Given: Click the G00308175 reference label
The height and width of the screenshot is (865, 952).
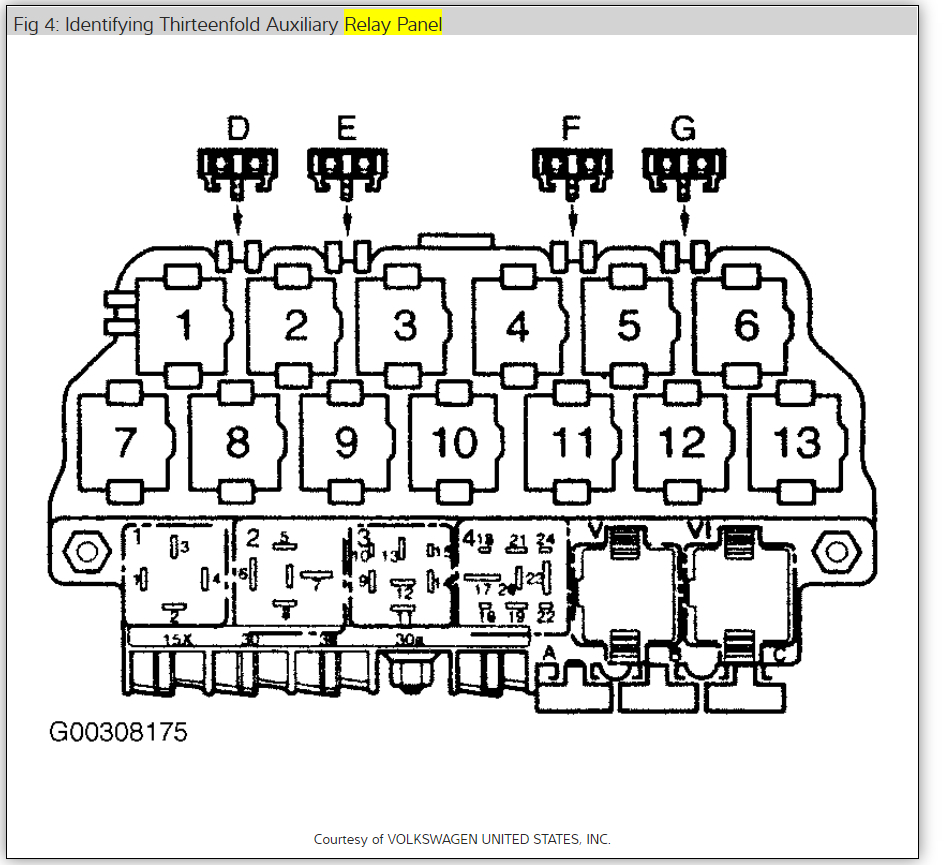Looking at the screenshot, I should 120,732.
